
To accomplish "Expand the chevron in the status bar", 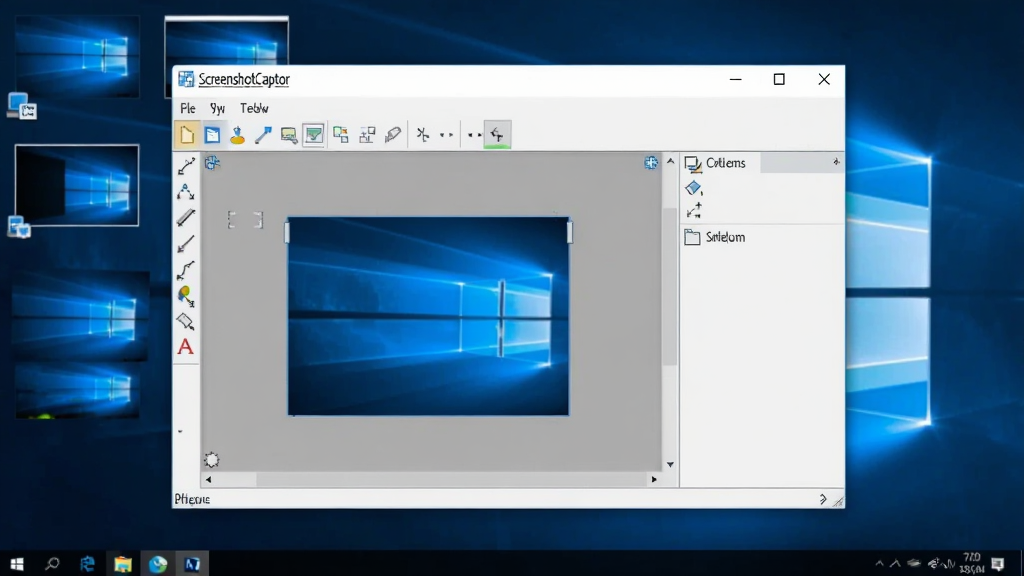I will (x=823, y=500).
